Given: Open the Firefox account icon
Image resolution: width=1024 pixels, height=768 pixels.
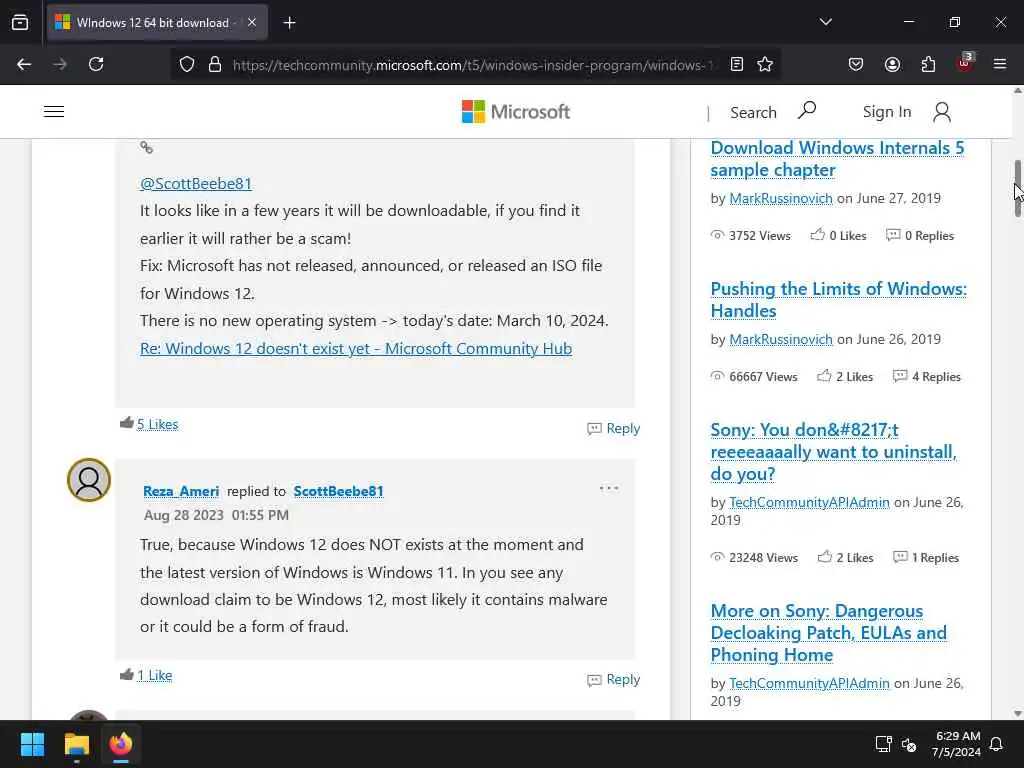Looking at the screenshot, I should point(892,64).
